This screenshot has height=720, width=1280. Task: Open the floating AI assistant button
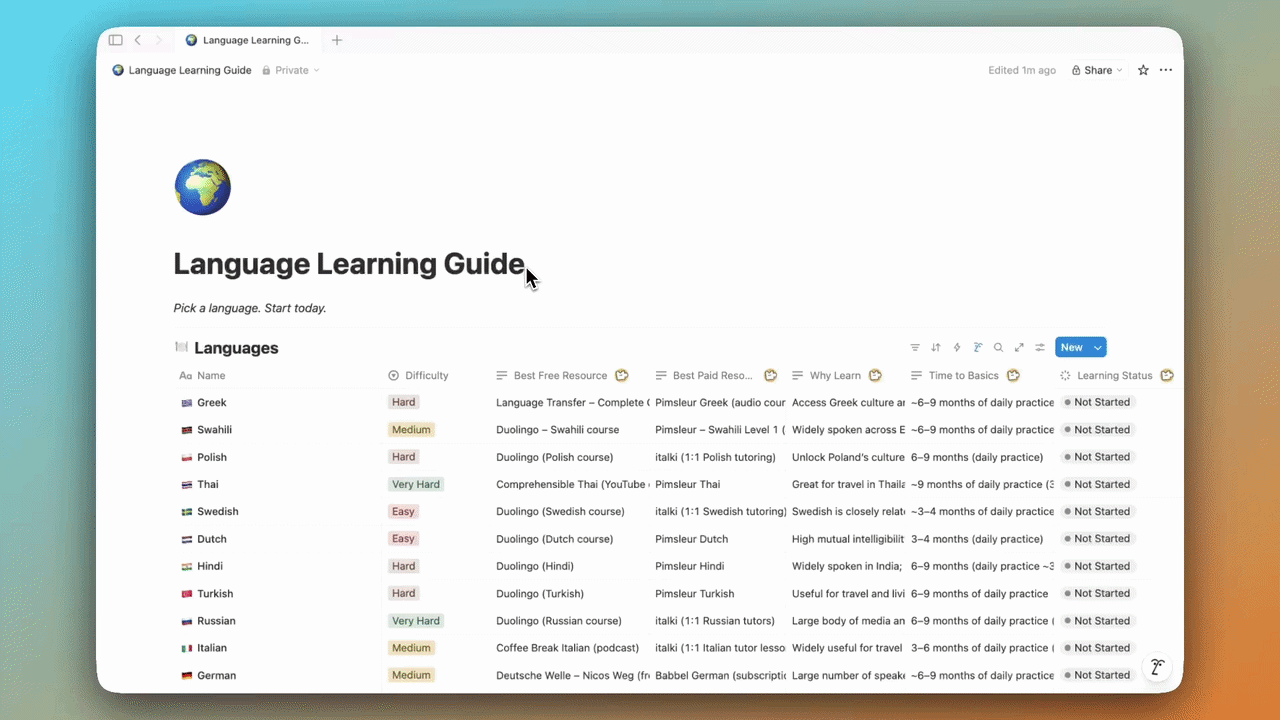click(1158, 667)
